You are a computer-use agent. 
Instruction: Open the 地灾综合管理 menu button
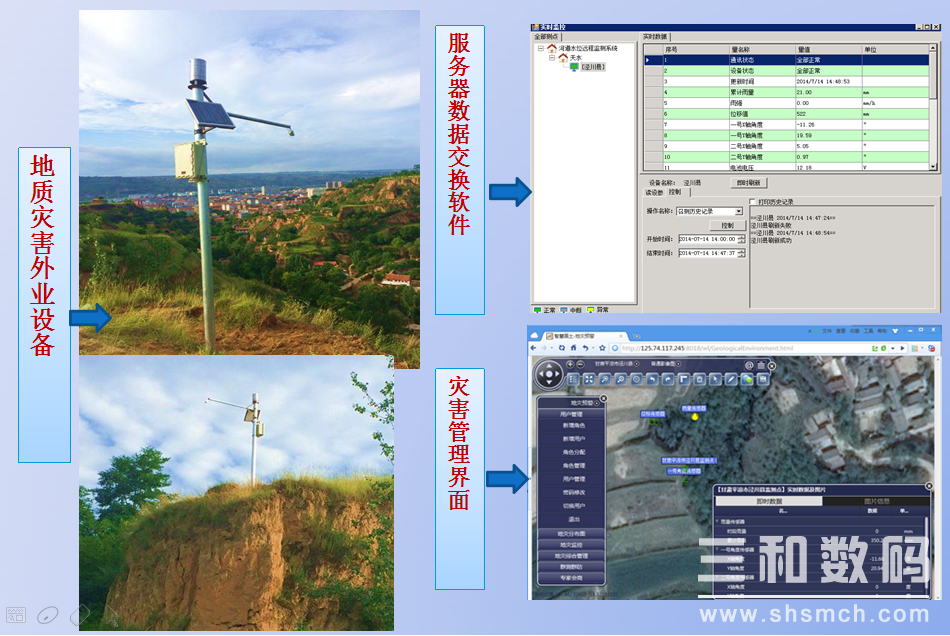(571, 555)
